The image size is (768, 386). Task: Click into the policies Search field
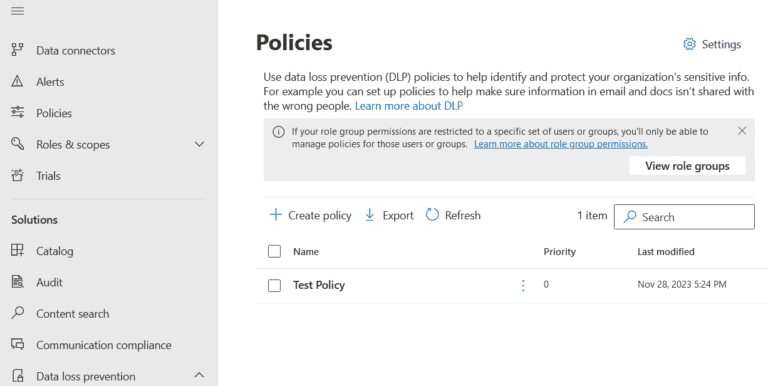[x=684, y=217]
